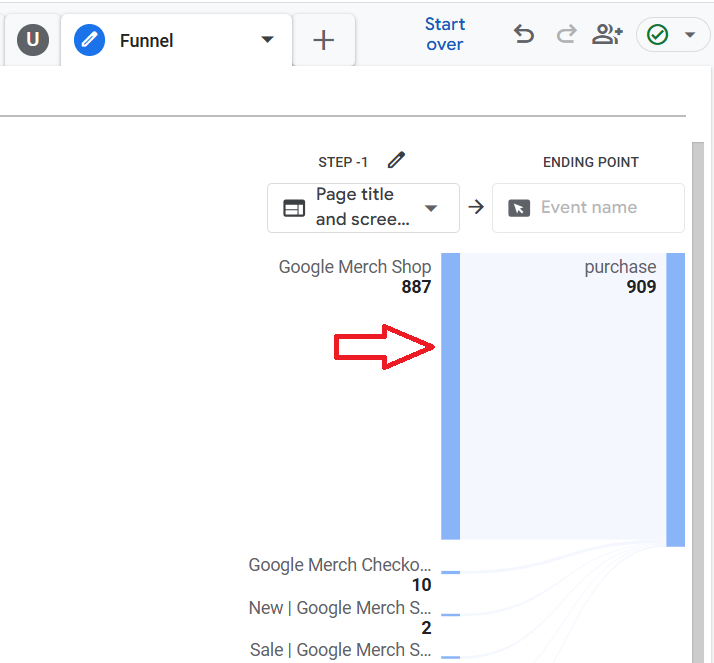Undo the last change
This screenshot has width=714, height=663.
524,34
